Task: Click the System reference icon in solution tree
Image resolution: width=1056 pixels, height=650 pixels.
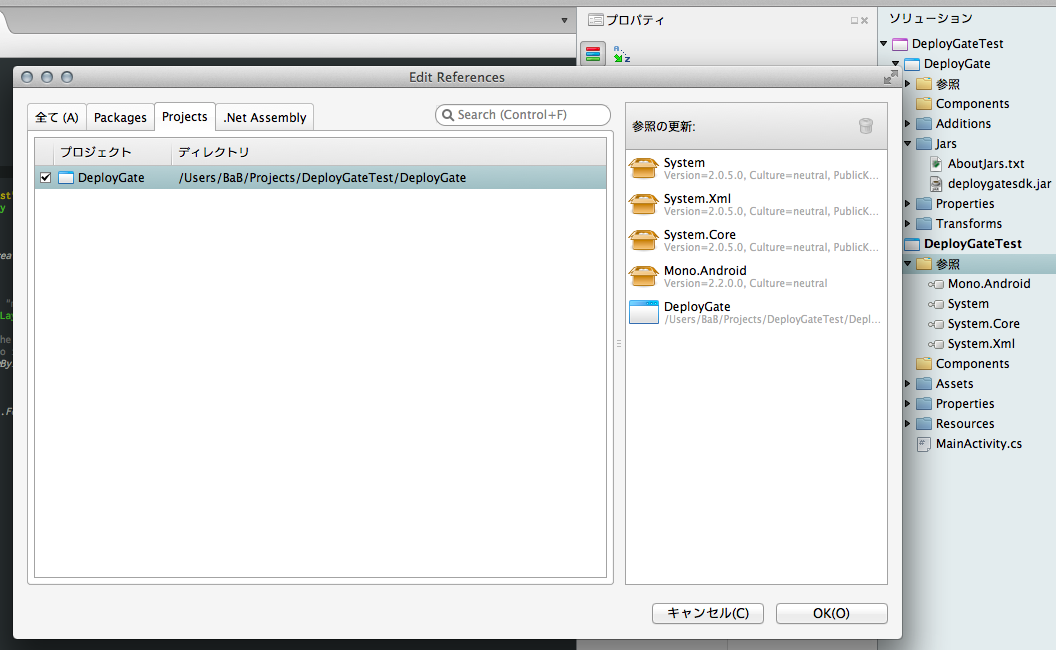Action: point(936,304)
